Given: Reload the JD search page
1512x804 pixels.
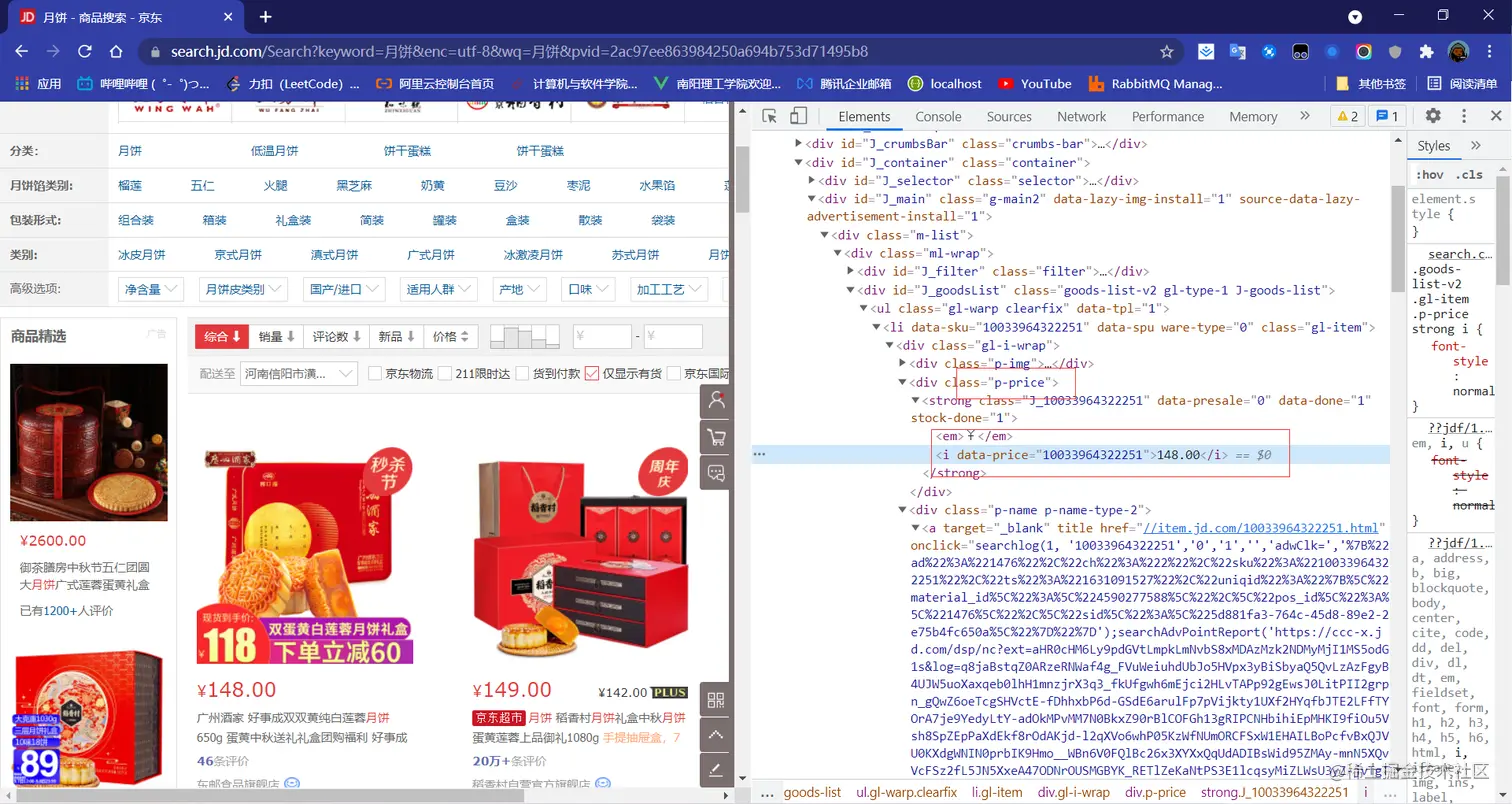Looking at the screenshot, I should [x=85, y=51].
